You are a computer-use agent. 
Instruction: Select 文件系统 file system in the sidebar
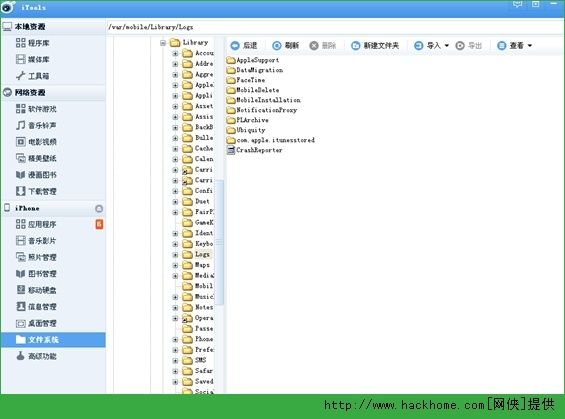point(53,340)
